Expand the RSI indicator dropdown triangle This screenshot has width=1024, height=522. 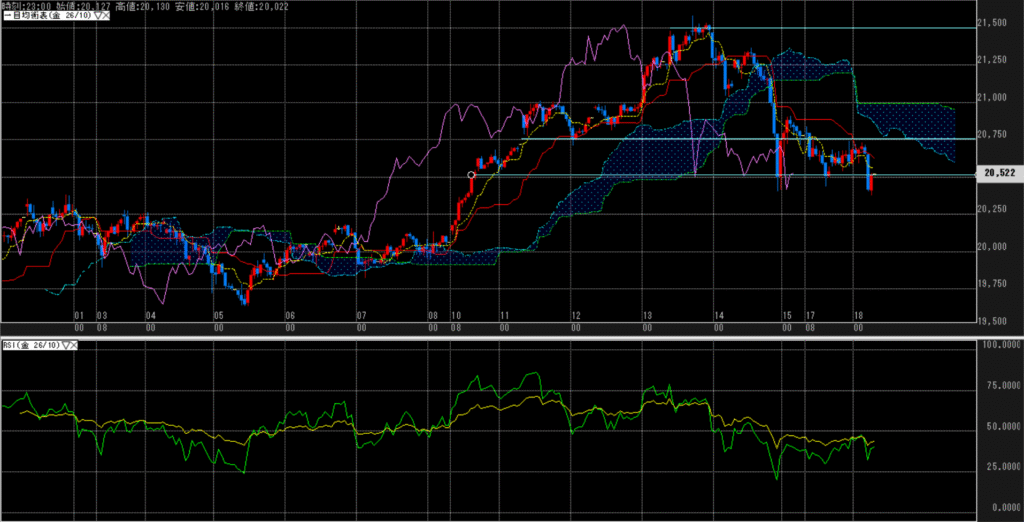(x=66, y=345)
